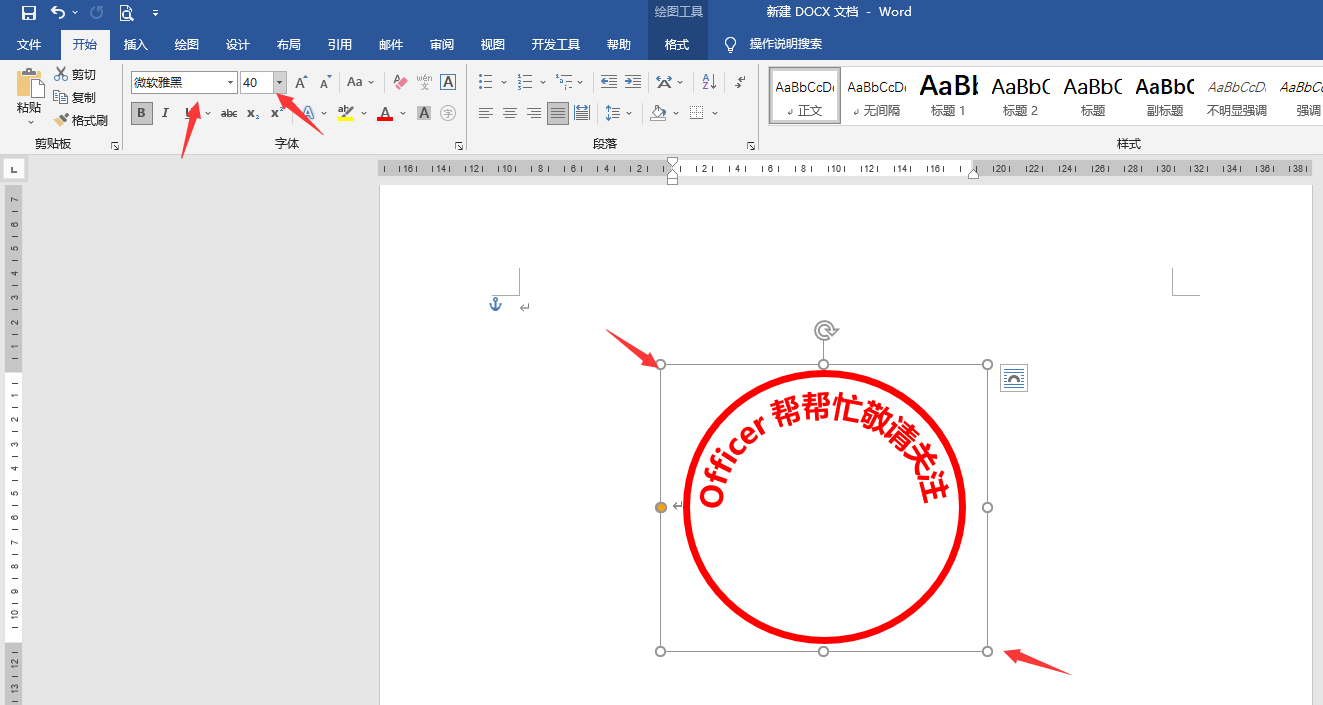Toggle italic formatting
This screenshot has width=1323, height=705.
[166, 113]
